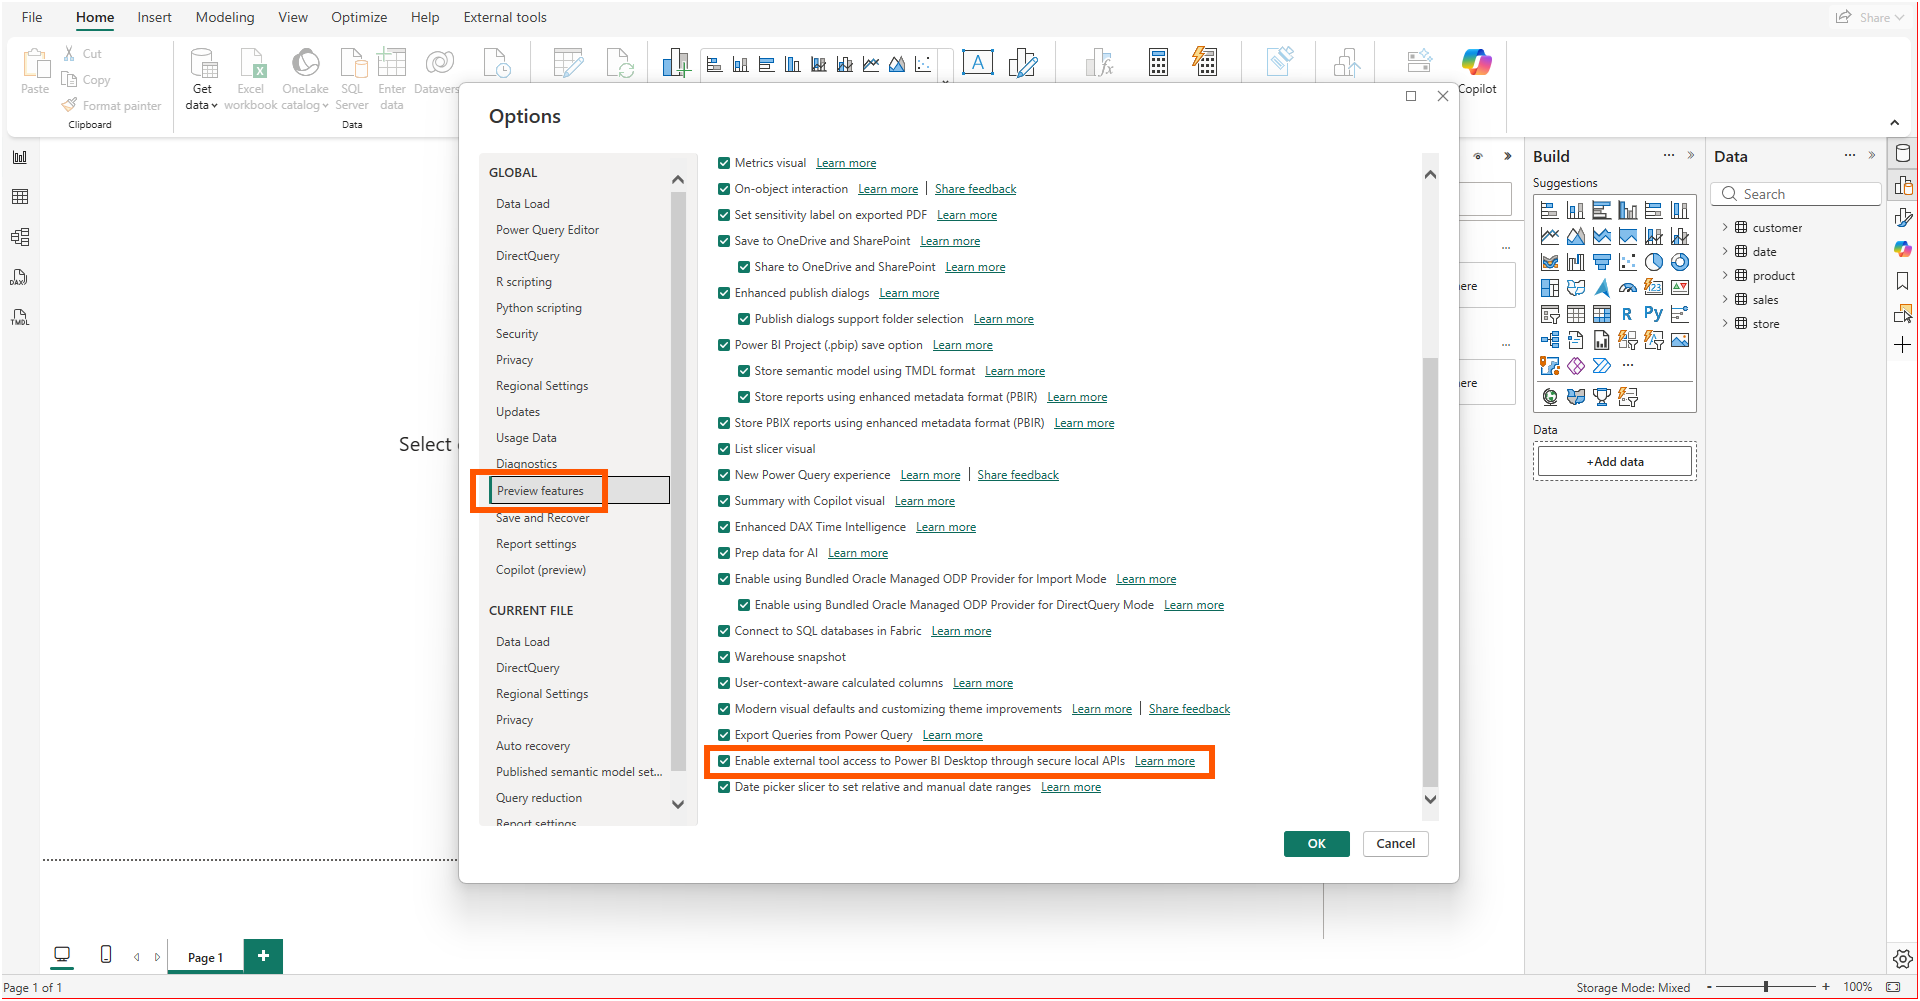1920x1001 pixels.
Task: Open the Get data dropdown arrow
Action: [214, 106]
